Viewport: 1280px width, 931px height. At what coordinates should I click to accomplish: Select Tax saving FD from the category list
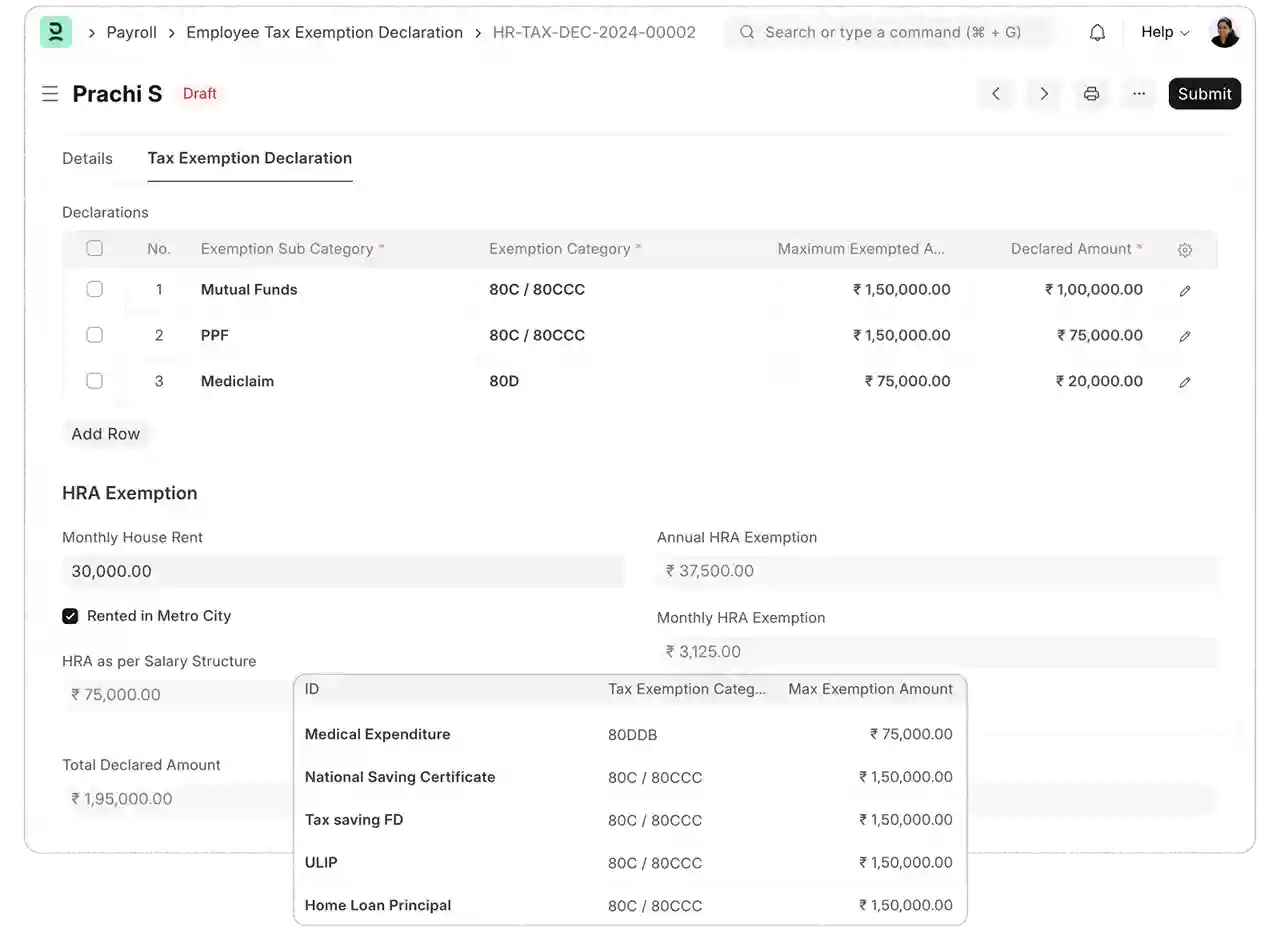[354, 819]
